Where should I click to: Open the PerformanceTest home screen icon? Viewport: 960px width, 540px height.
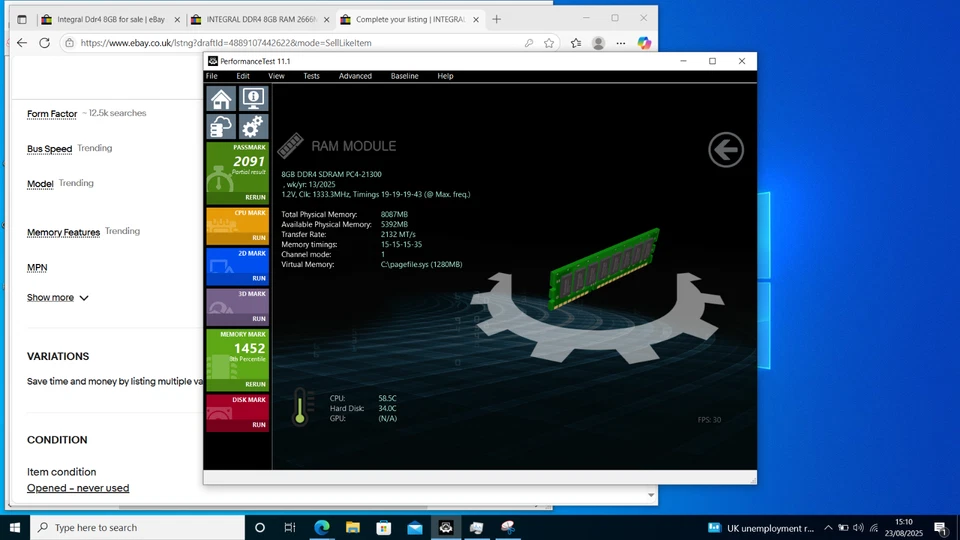221,99
